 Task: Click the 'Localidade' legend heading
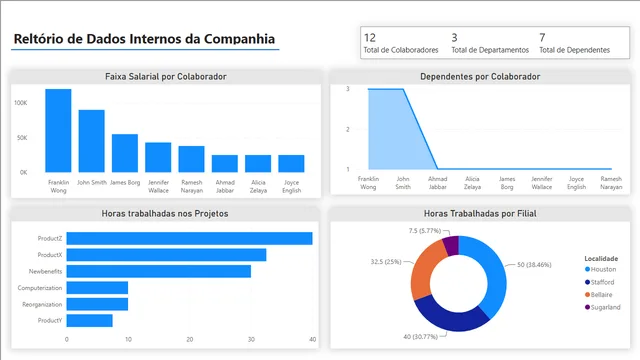[601, 258]
